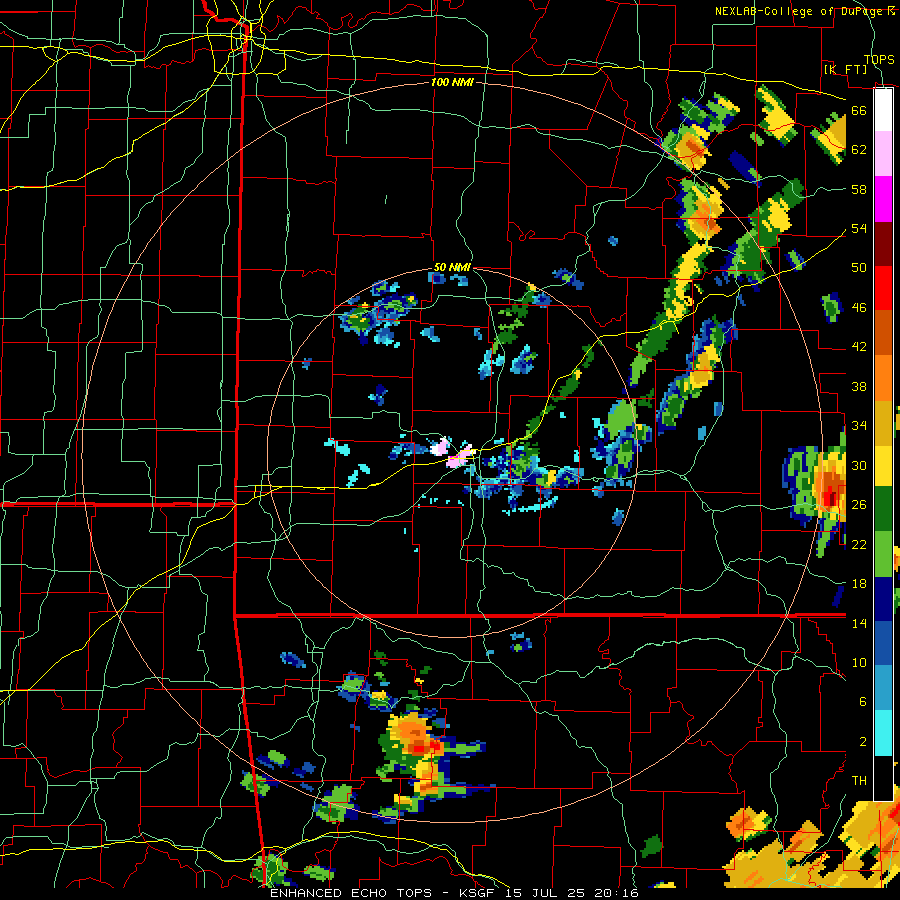Select the magenta legend swatch

tap(883, 199)
